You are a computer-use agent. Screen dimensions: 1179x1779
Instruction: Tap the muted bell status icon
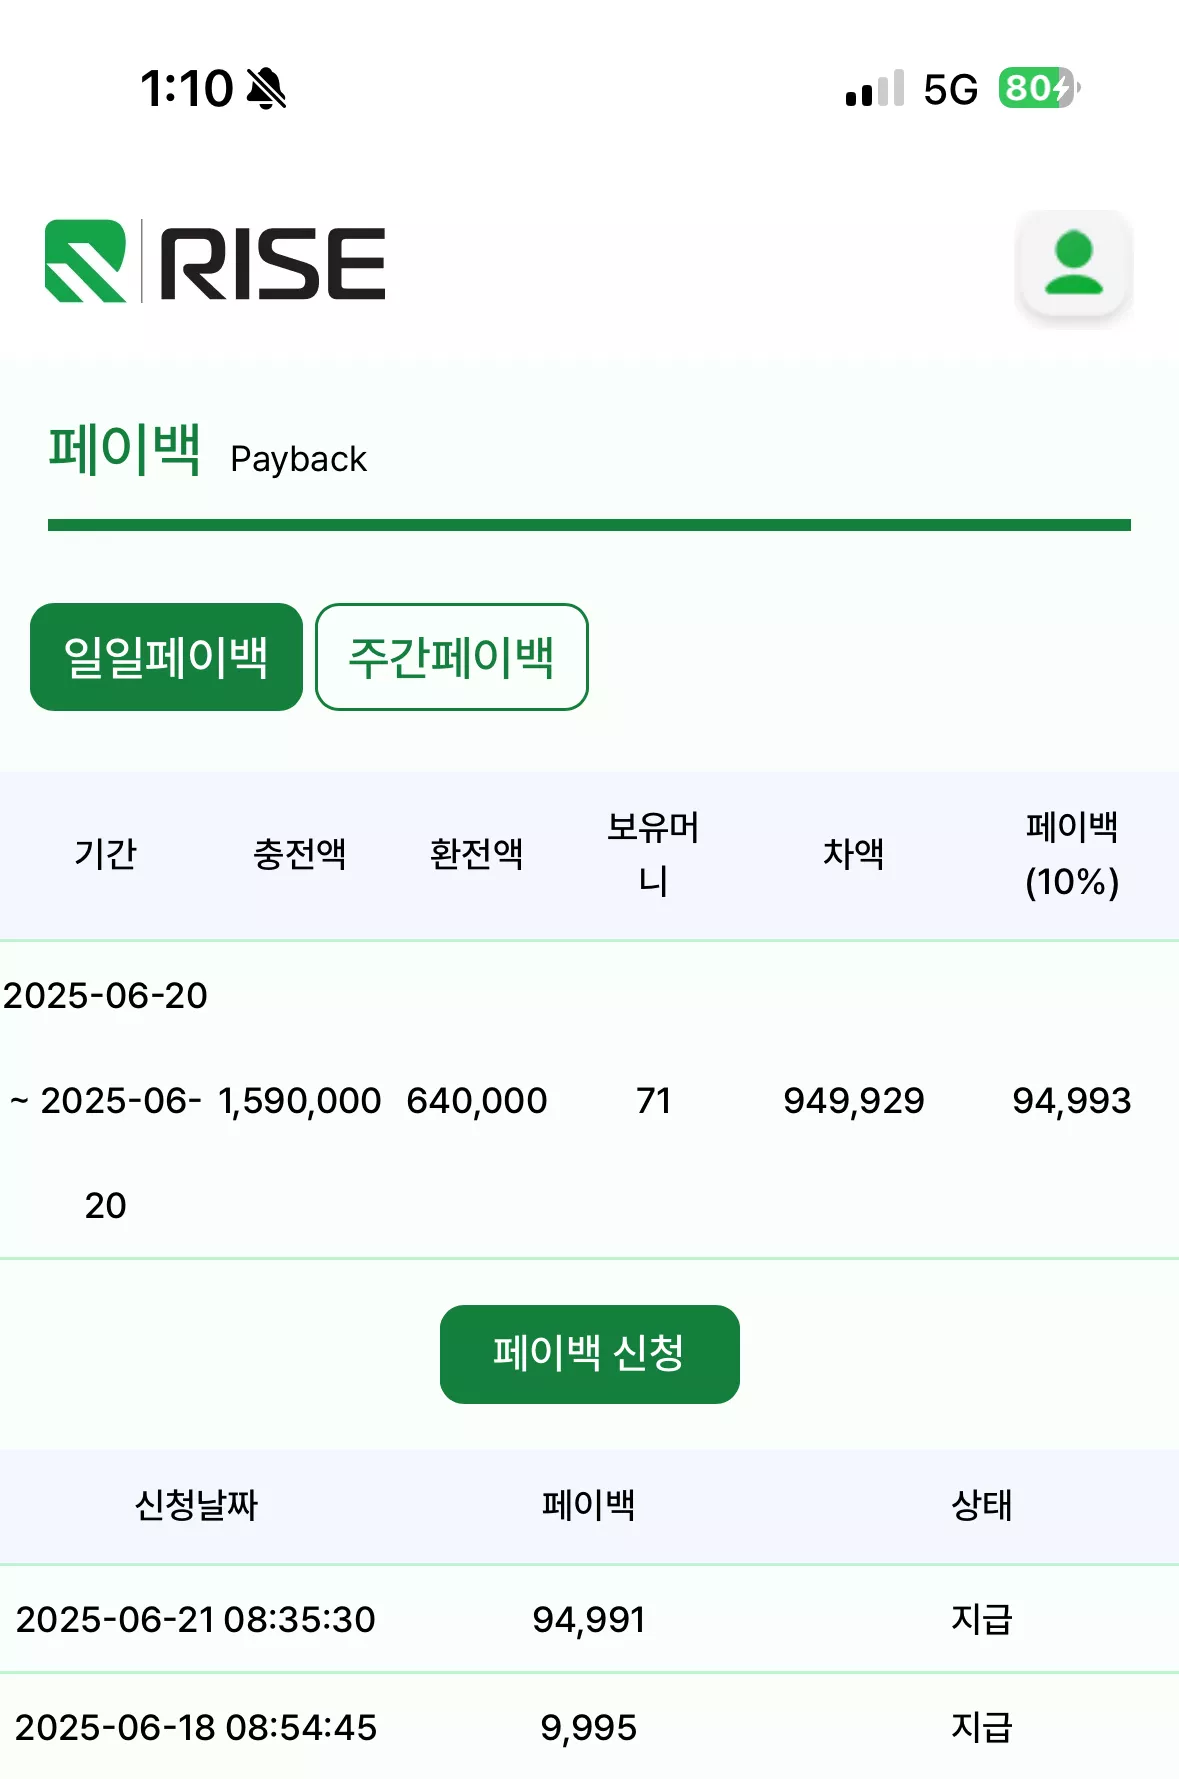(x=266, y=88)
